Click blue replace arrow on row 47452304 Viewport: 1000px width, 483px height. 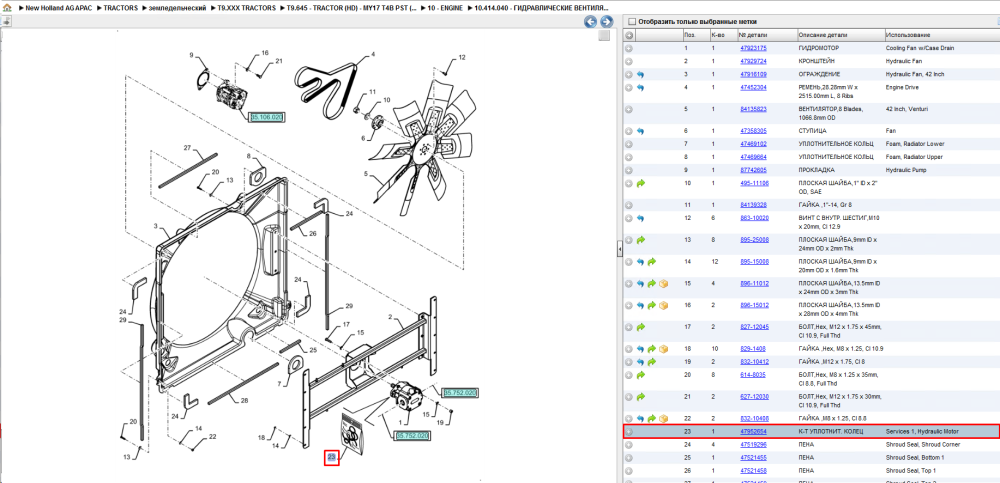point(640,87)
